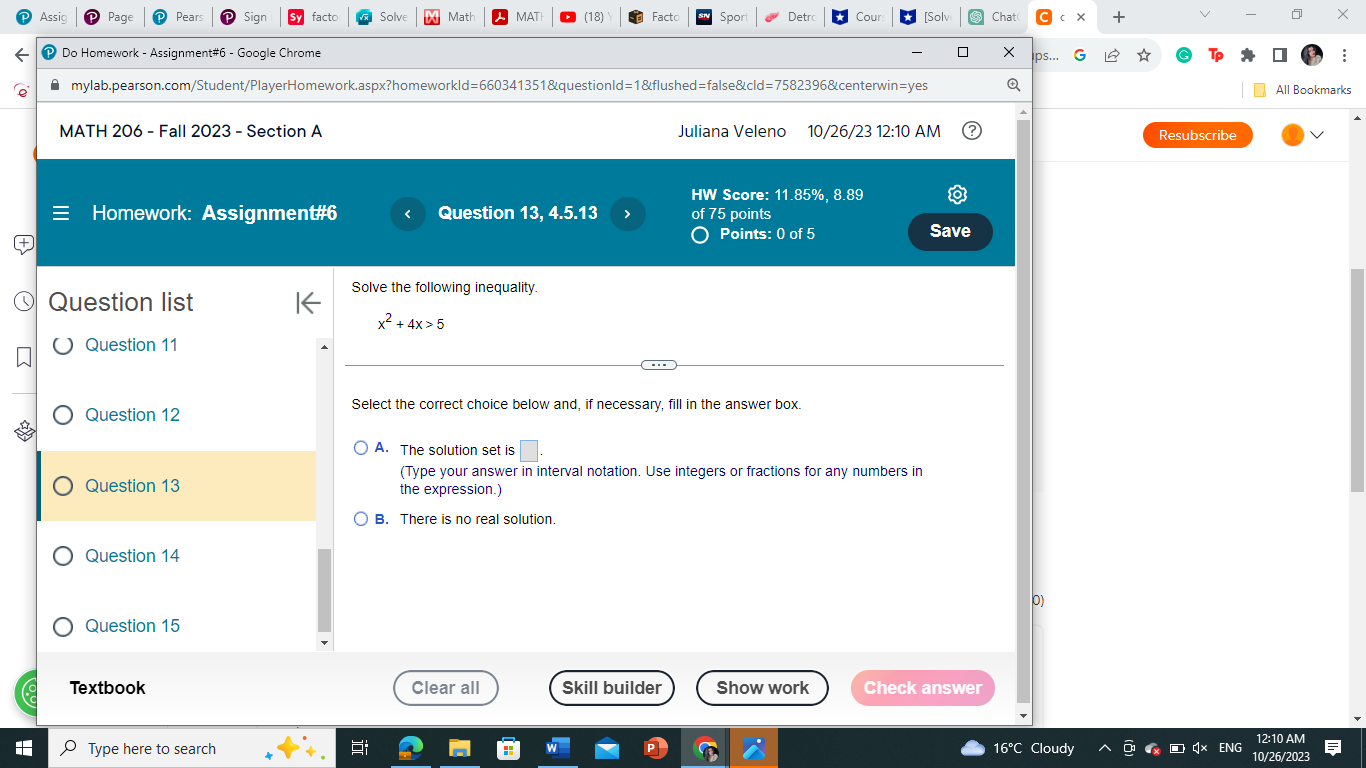The height and width of the screenshot is (768, 1366).
Task: Open the Chrome tab search dropdown
Action: coord(1203,15)
